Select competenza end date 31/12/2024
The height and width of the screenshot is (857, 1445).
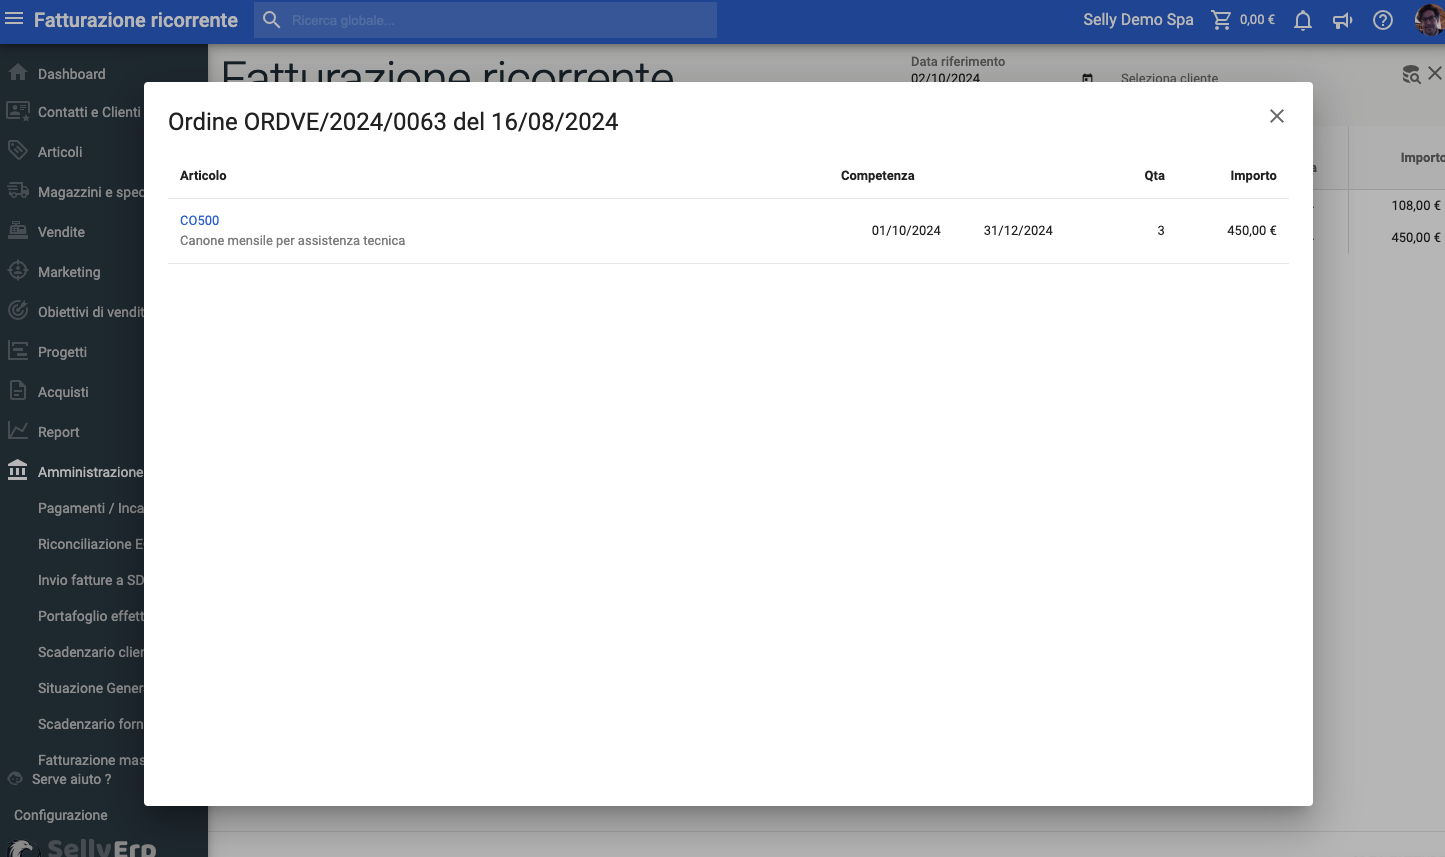[1018, 230]
